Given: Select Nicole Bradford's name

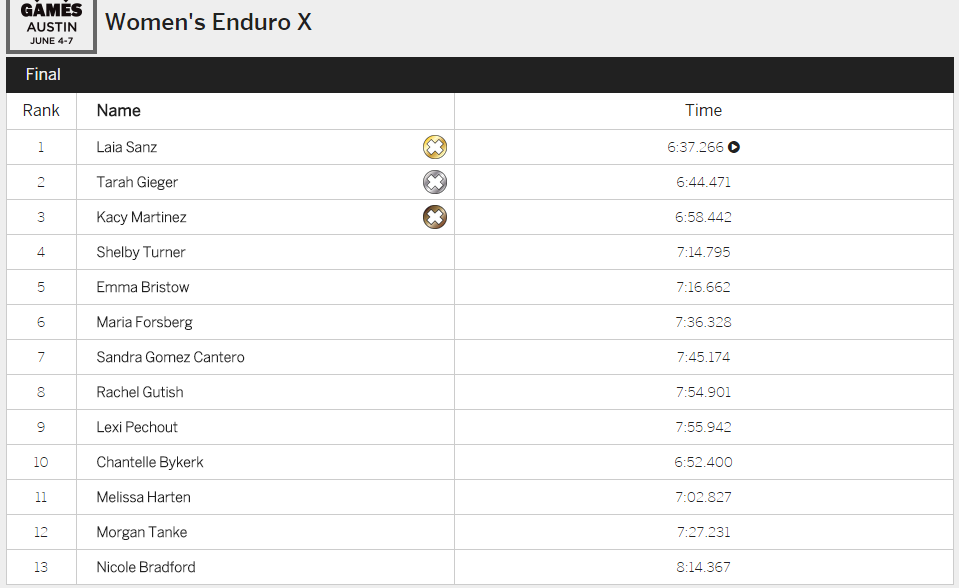Looking at the screenshot, I should pos(146,567).
